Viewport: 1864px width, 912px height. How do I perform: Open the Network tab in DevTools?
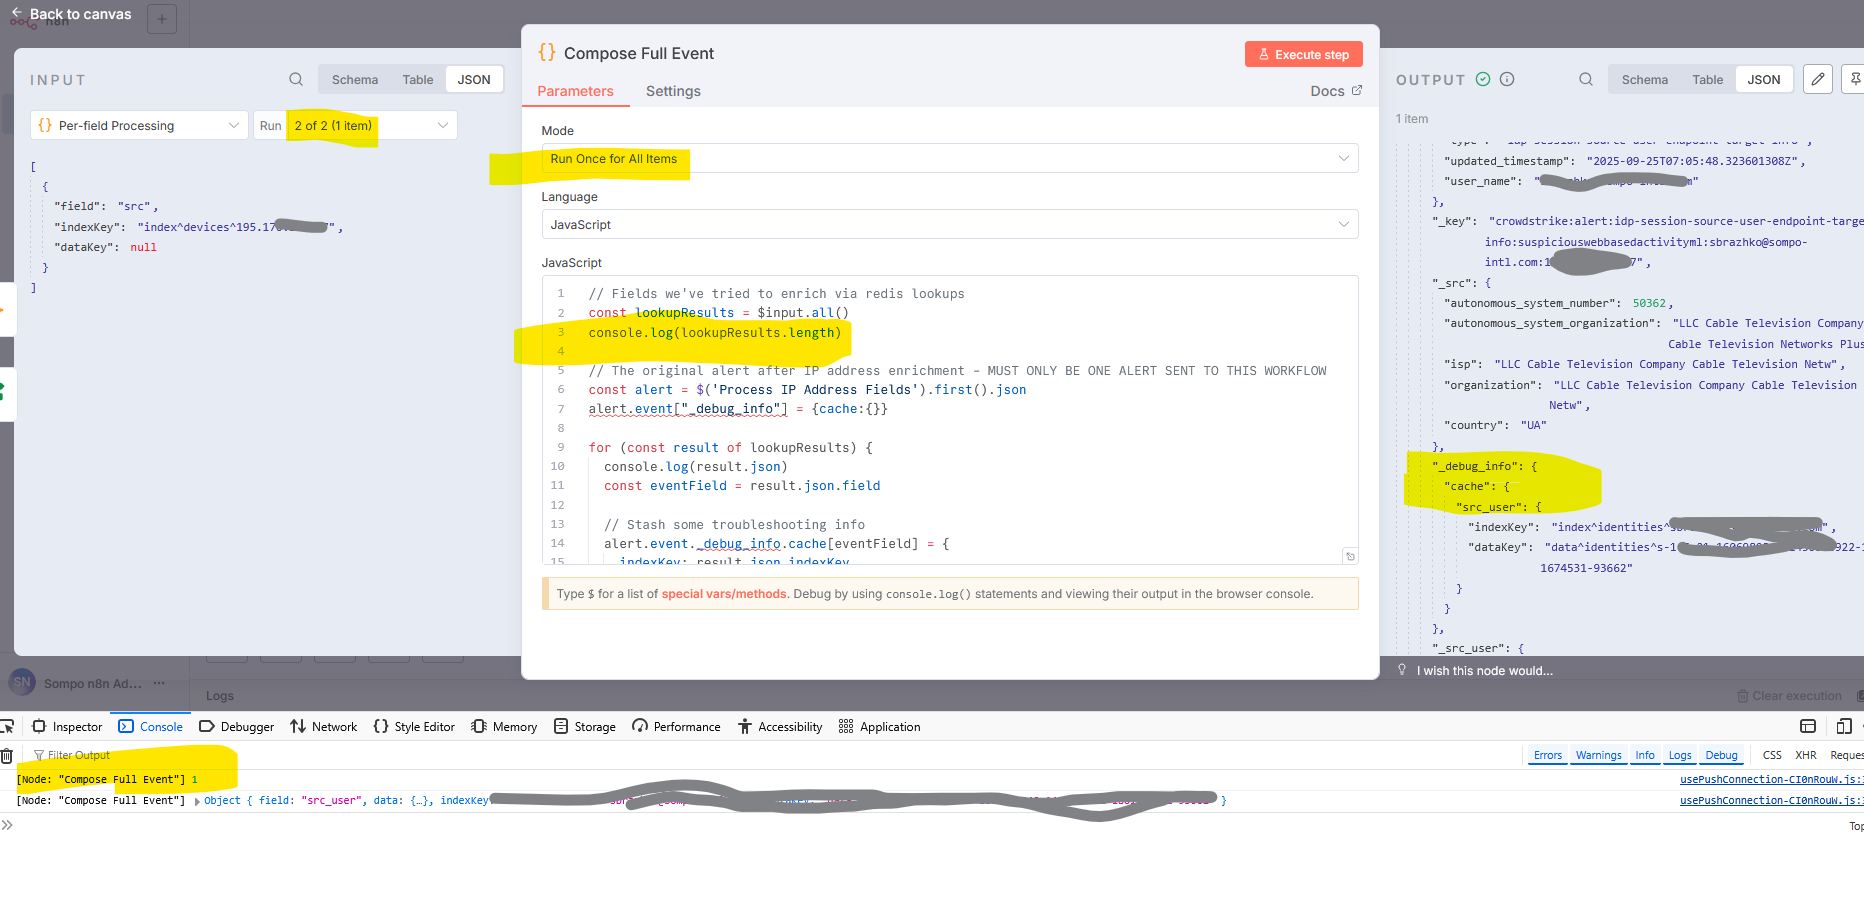pyautogui.click(x=323, y=726)
